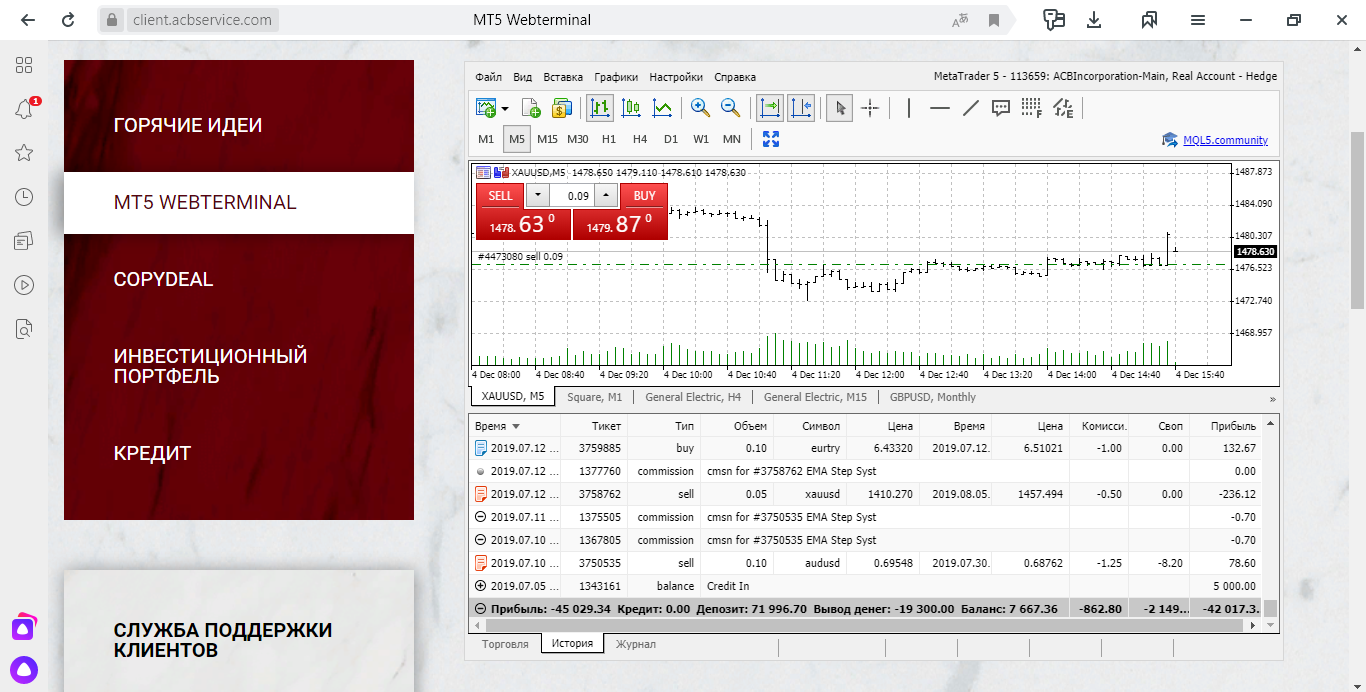Image resolution: width=1366 pixels, height=692 pixels.
Task: Open the Справка menu
Action: (735, 77)
